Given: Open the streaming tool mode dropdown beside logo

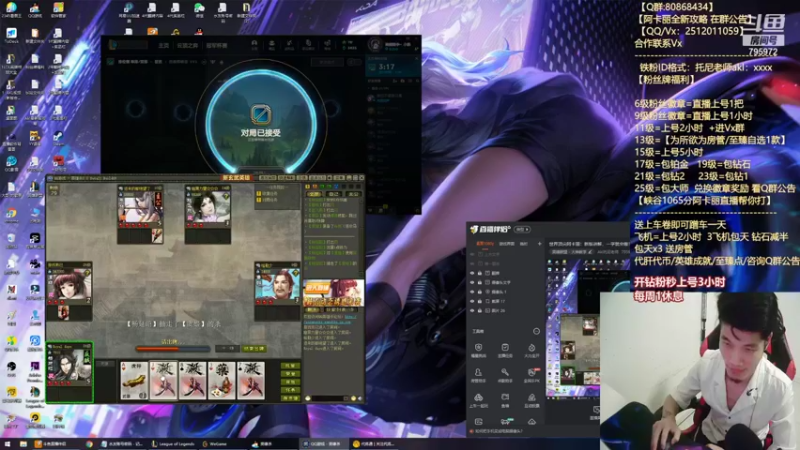Looking at the screenshot, I should click(522, 230).
